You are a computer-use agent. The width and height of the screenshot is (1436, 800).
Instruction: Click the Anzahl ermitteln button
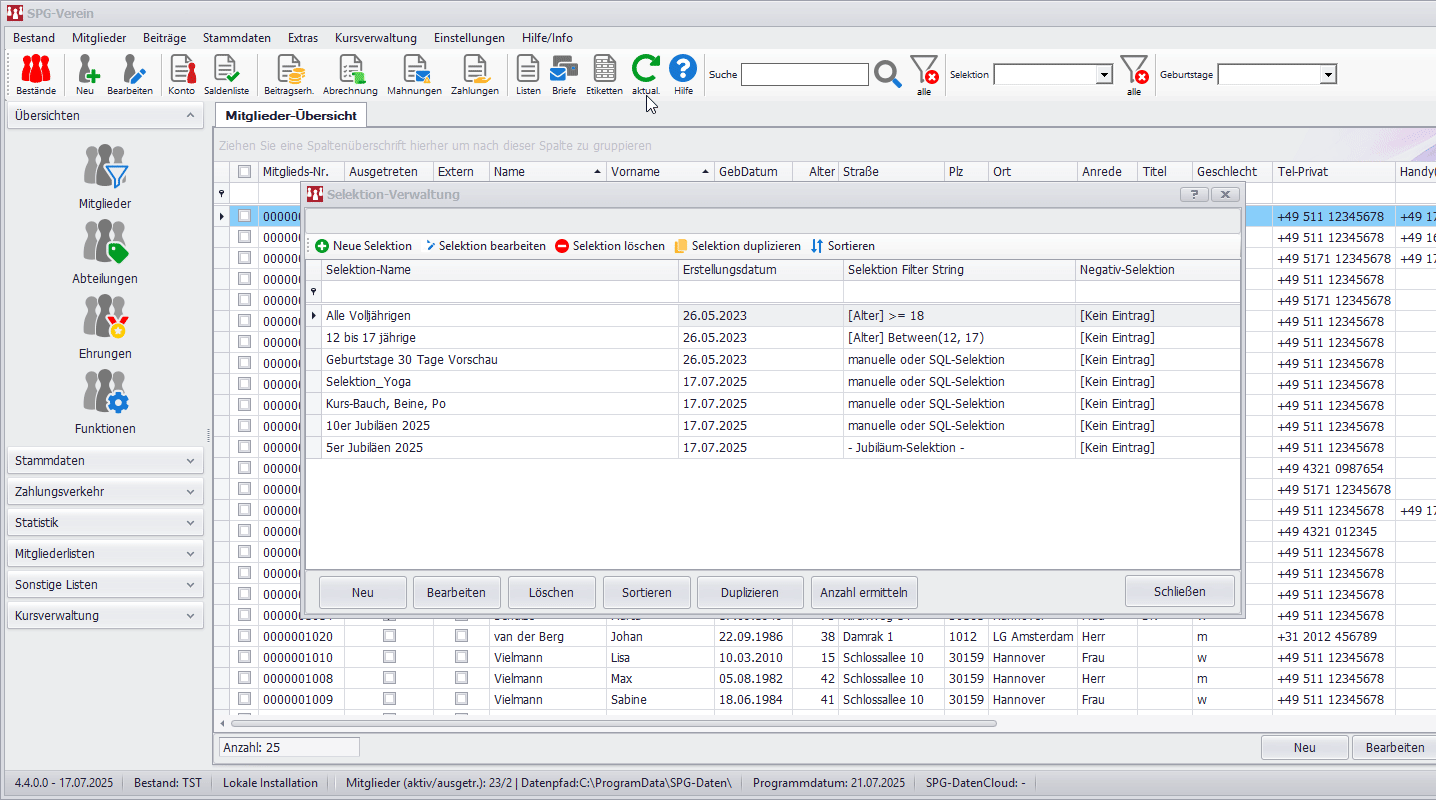pyautogui.click(x=863, y=592)
